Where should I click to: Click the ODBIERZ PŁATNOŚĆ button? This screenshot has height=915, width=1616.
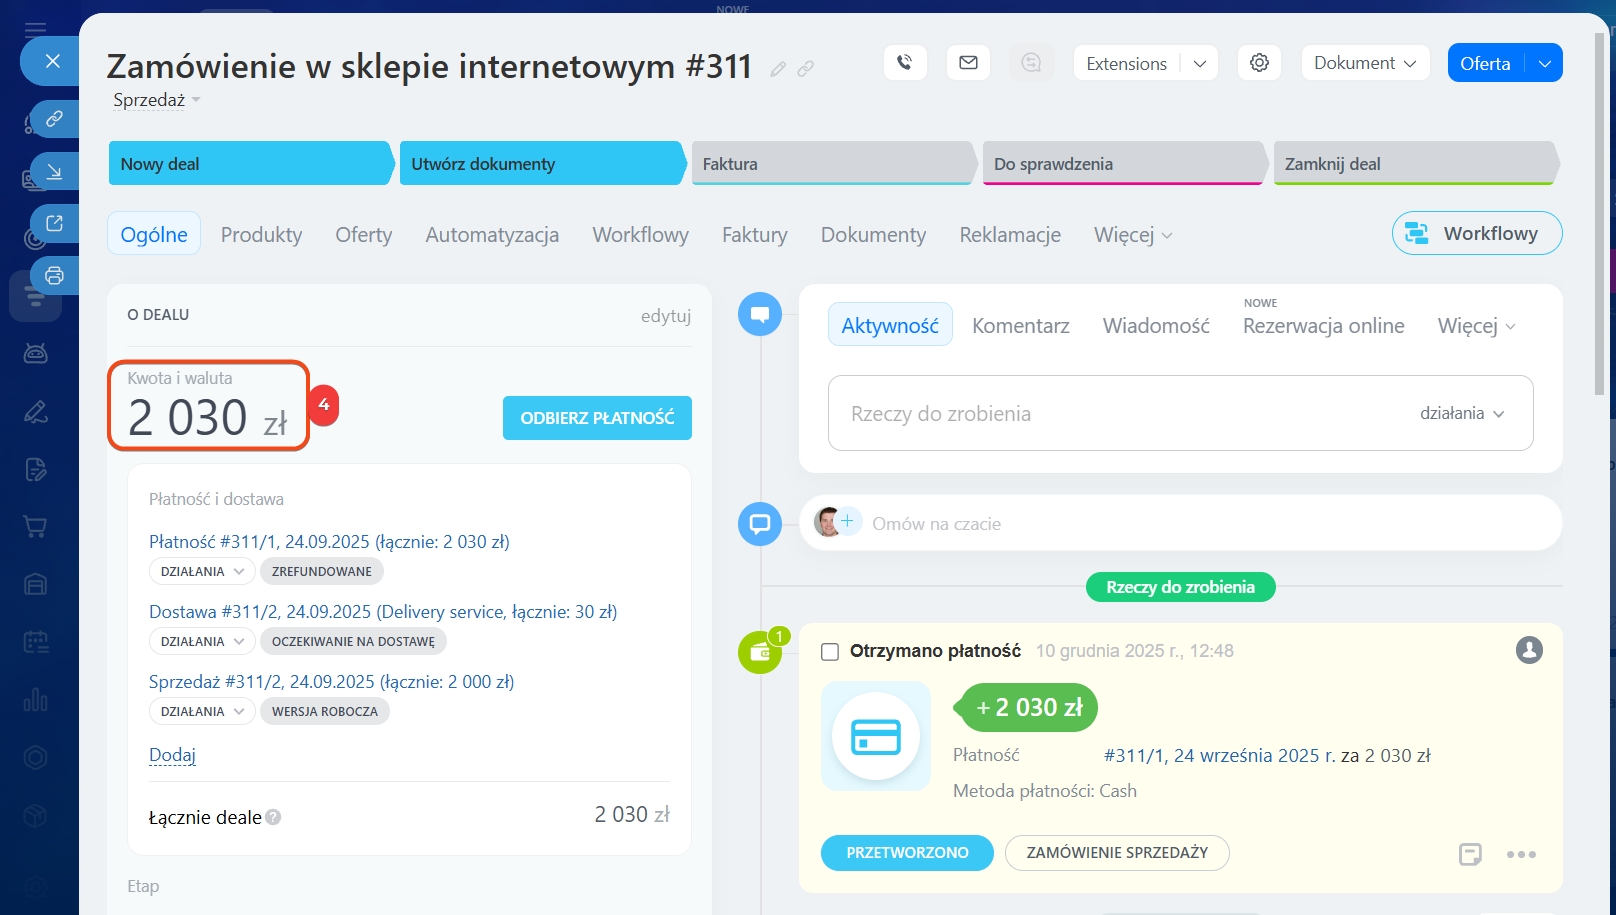click(597, 418)
